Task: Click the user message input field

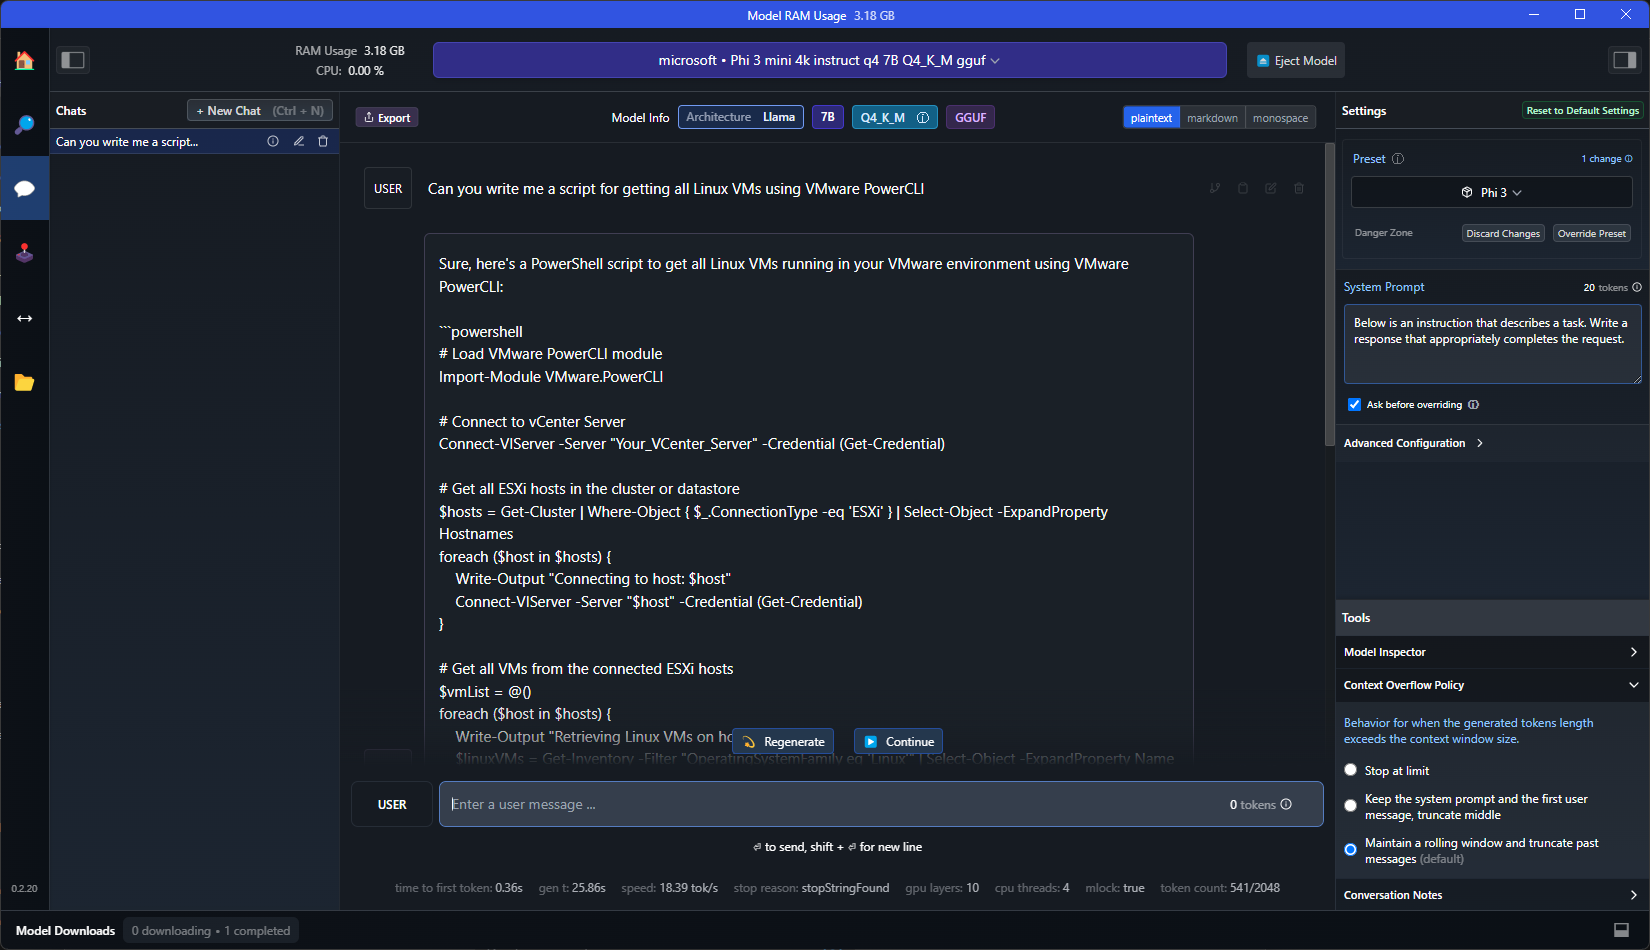Action: pos(880,804)
